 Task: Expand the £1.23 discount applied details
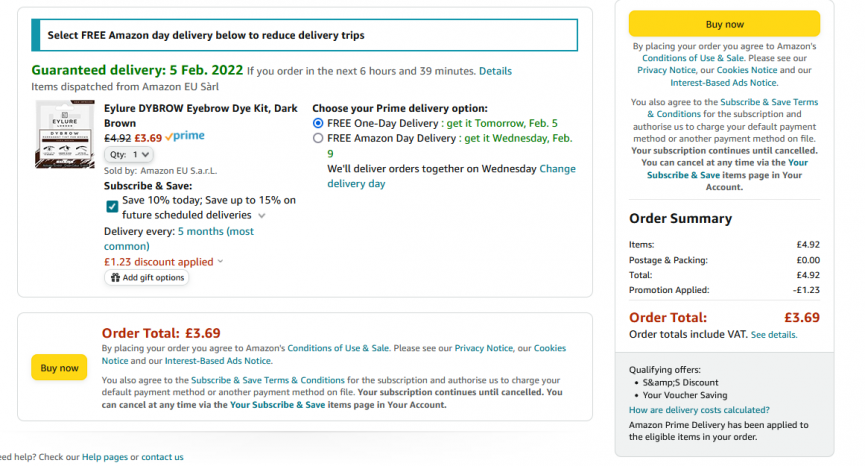pyautogui.click(x=164, y=262)
